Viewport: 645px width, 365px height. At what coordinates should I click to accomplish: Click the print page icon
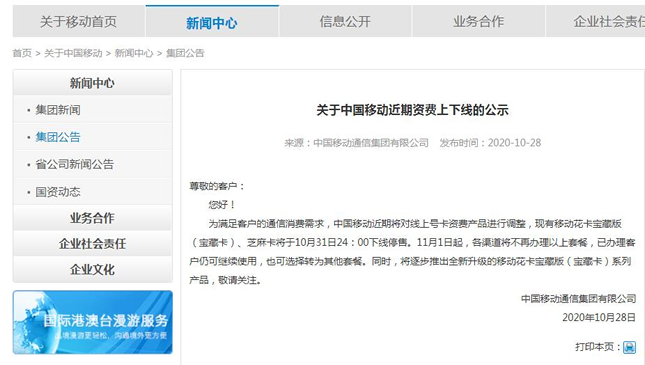pos(629,347)
